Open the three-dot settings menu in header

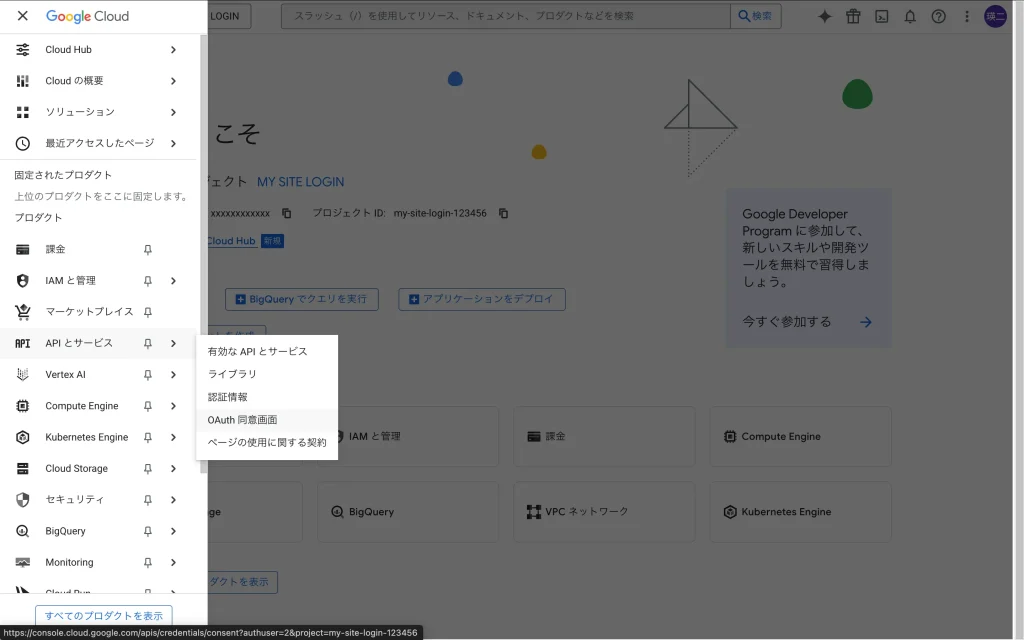(x=966, y=16)
